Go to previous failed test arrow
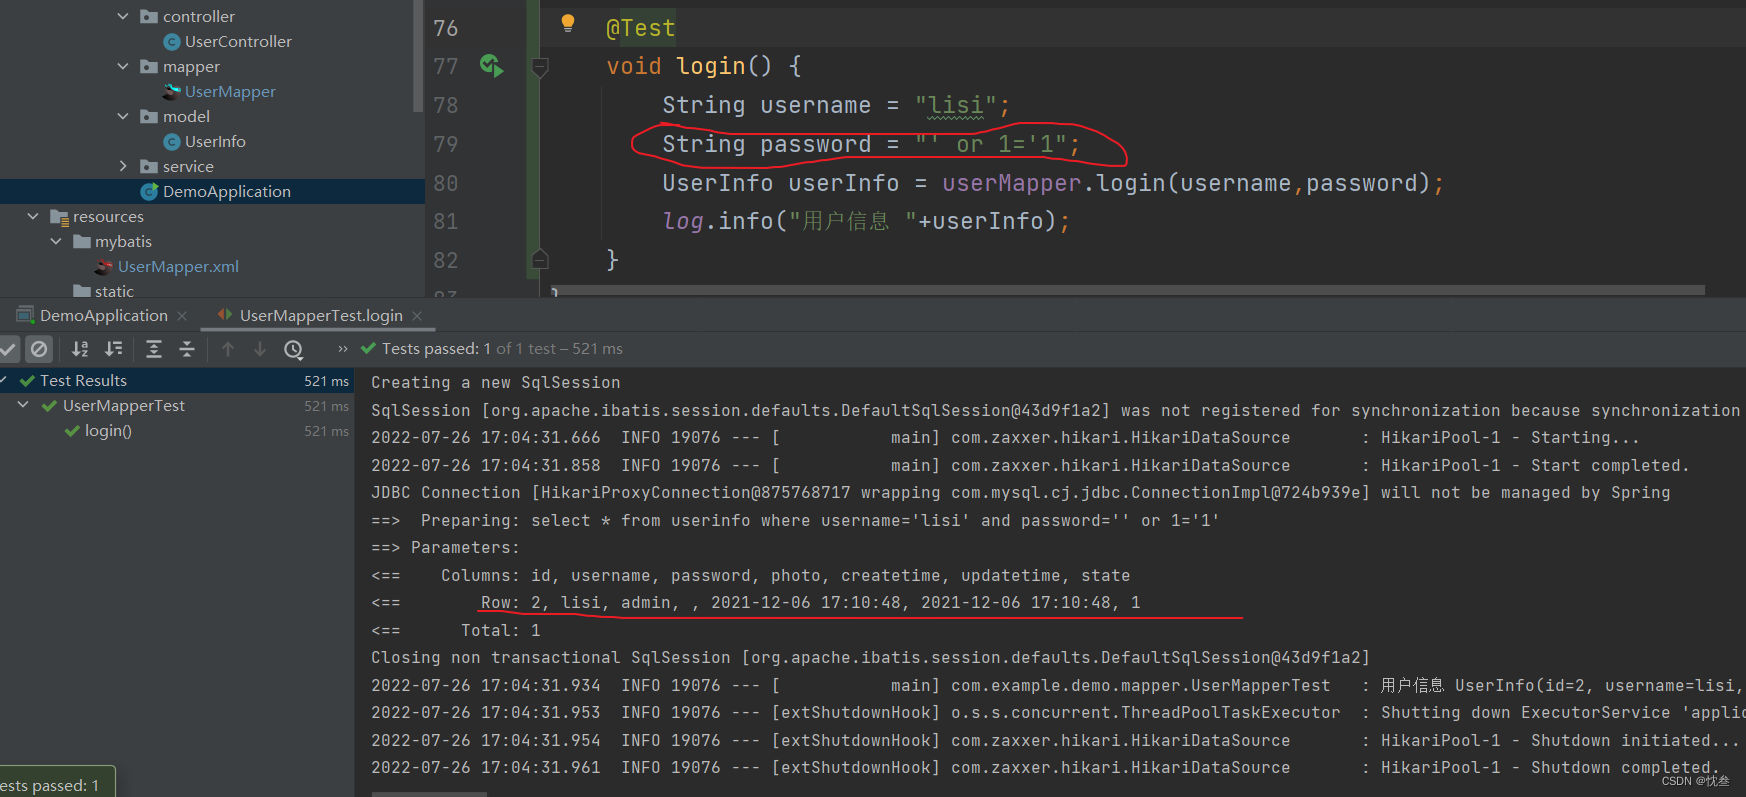 click(x=228, y=349)
